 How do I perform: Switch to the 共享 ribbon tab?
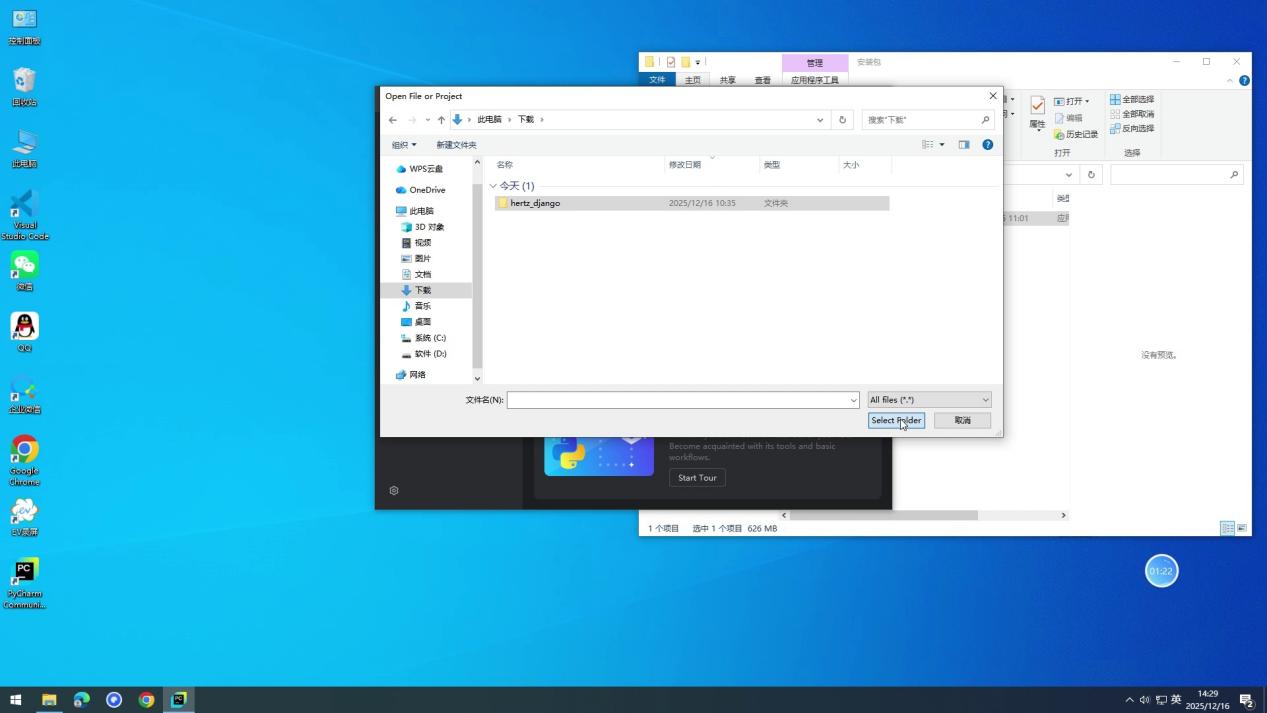coord(727,80)
